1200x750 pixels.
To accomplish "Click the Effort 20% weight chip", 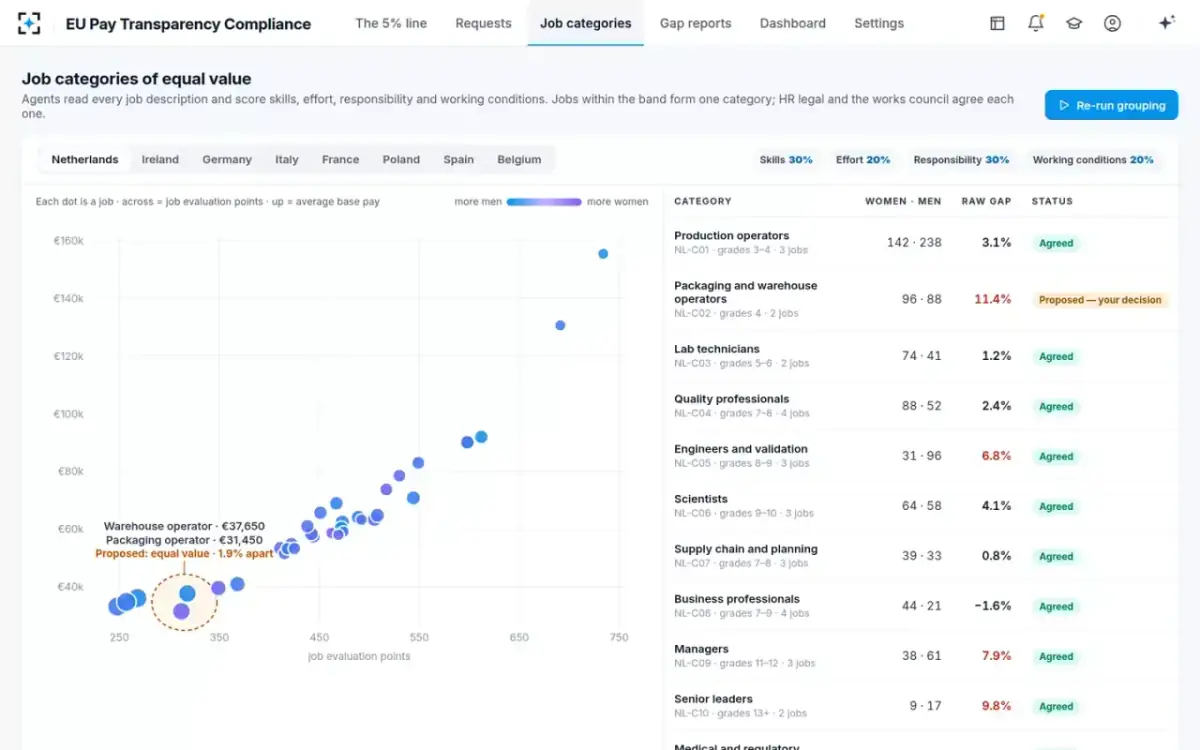I will [x=863, y=160].
